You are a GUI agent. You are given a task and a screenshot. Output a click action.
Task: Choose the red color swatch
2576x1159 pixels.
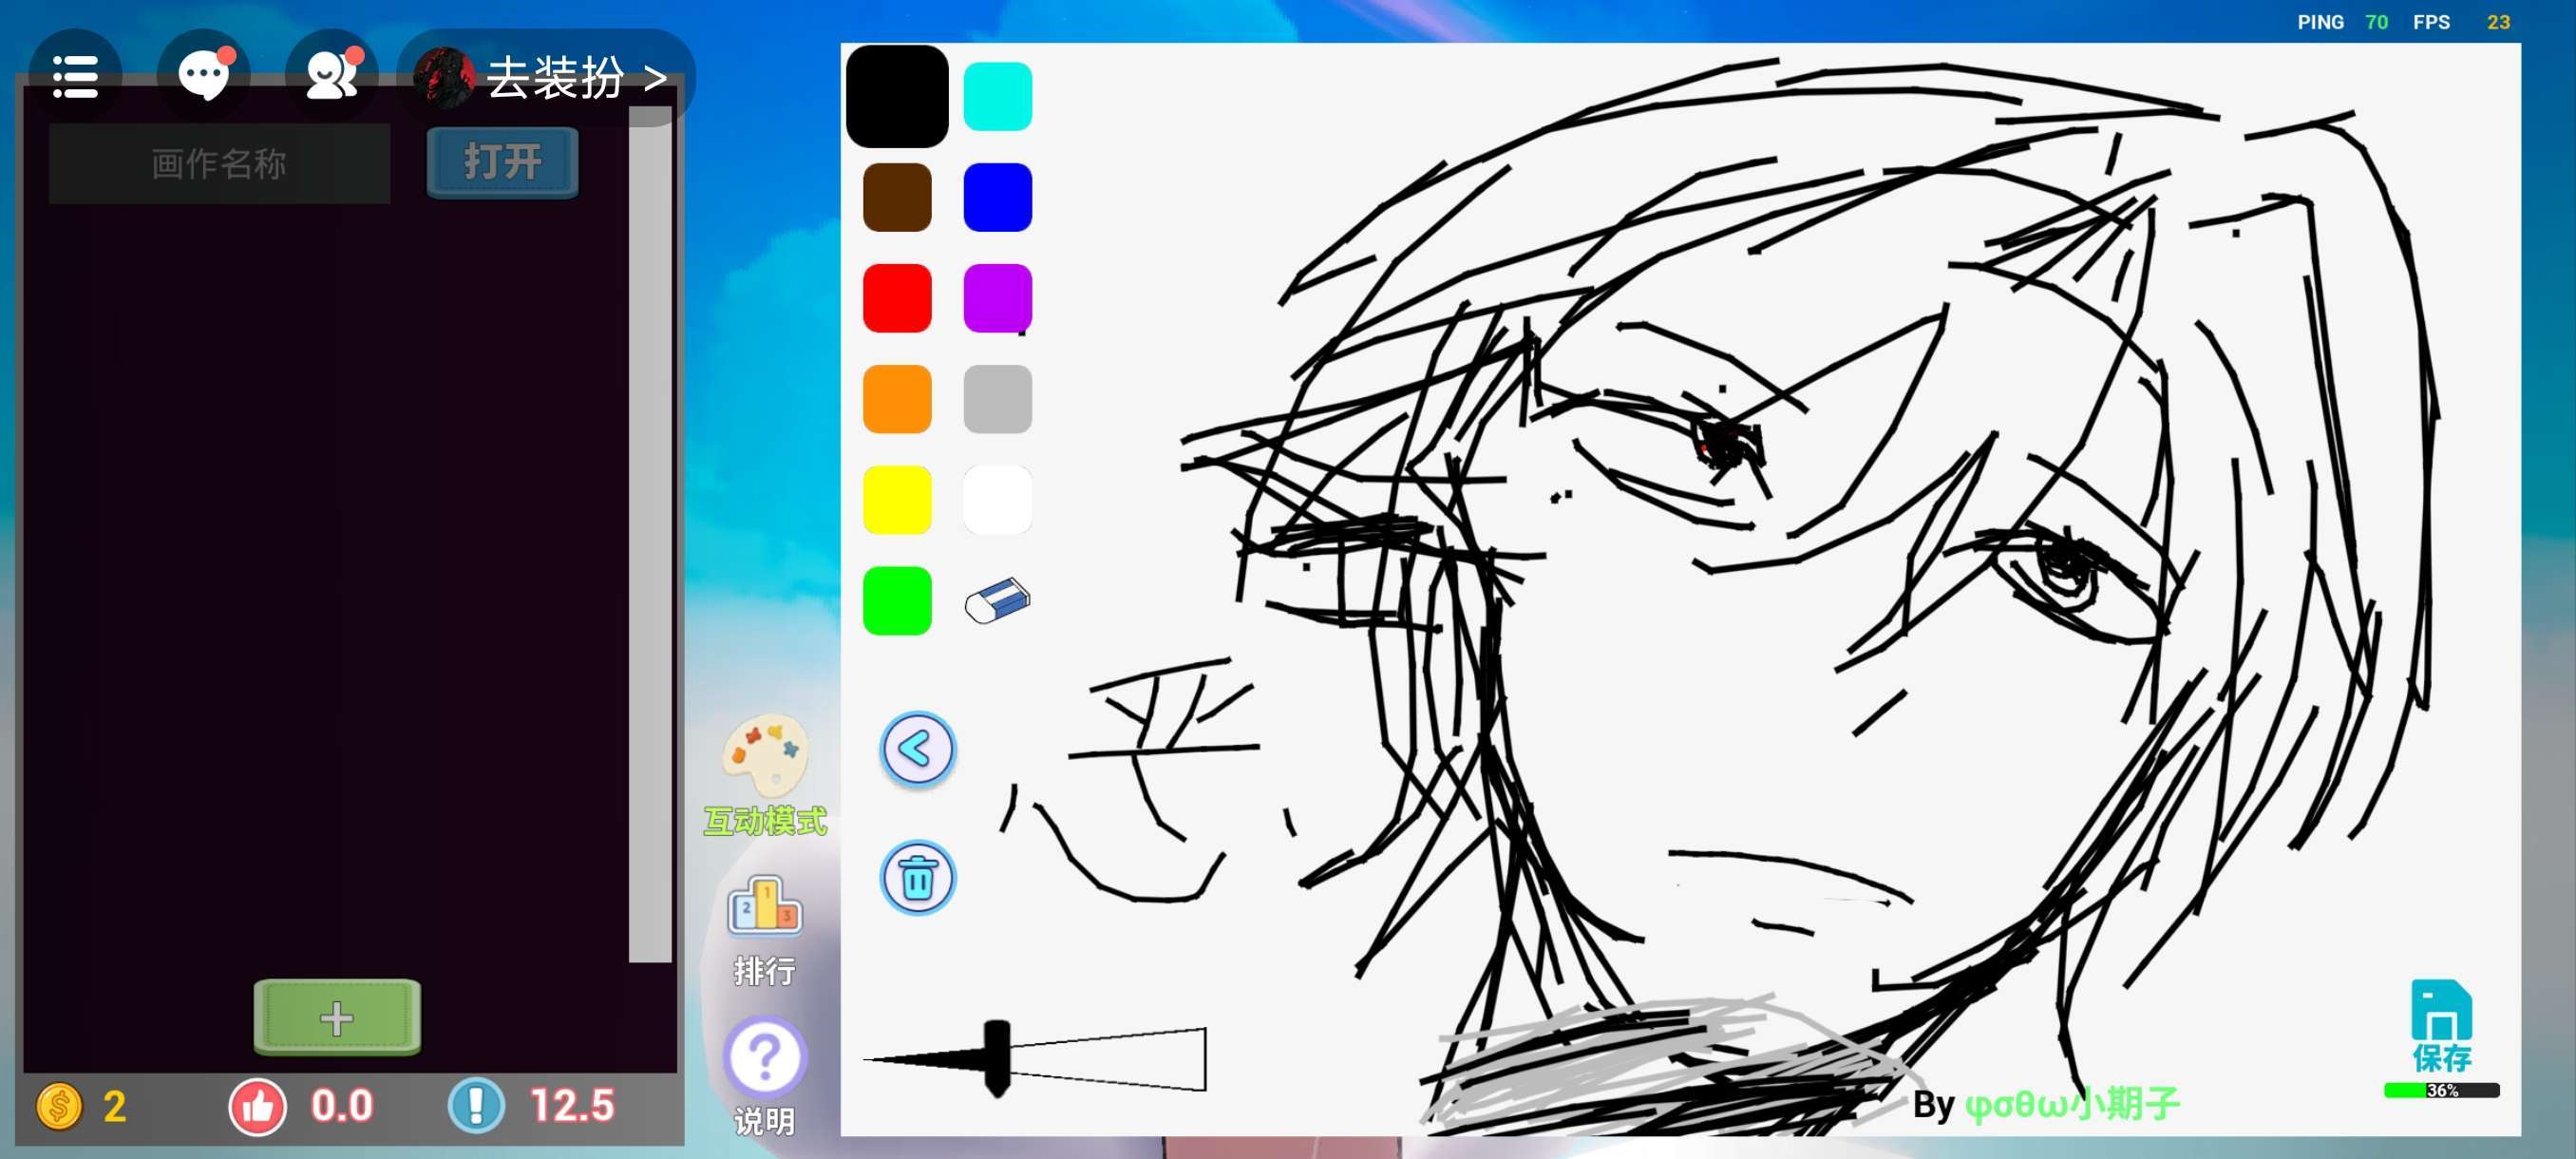897,298
